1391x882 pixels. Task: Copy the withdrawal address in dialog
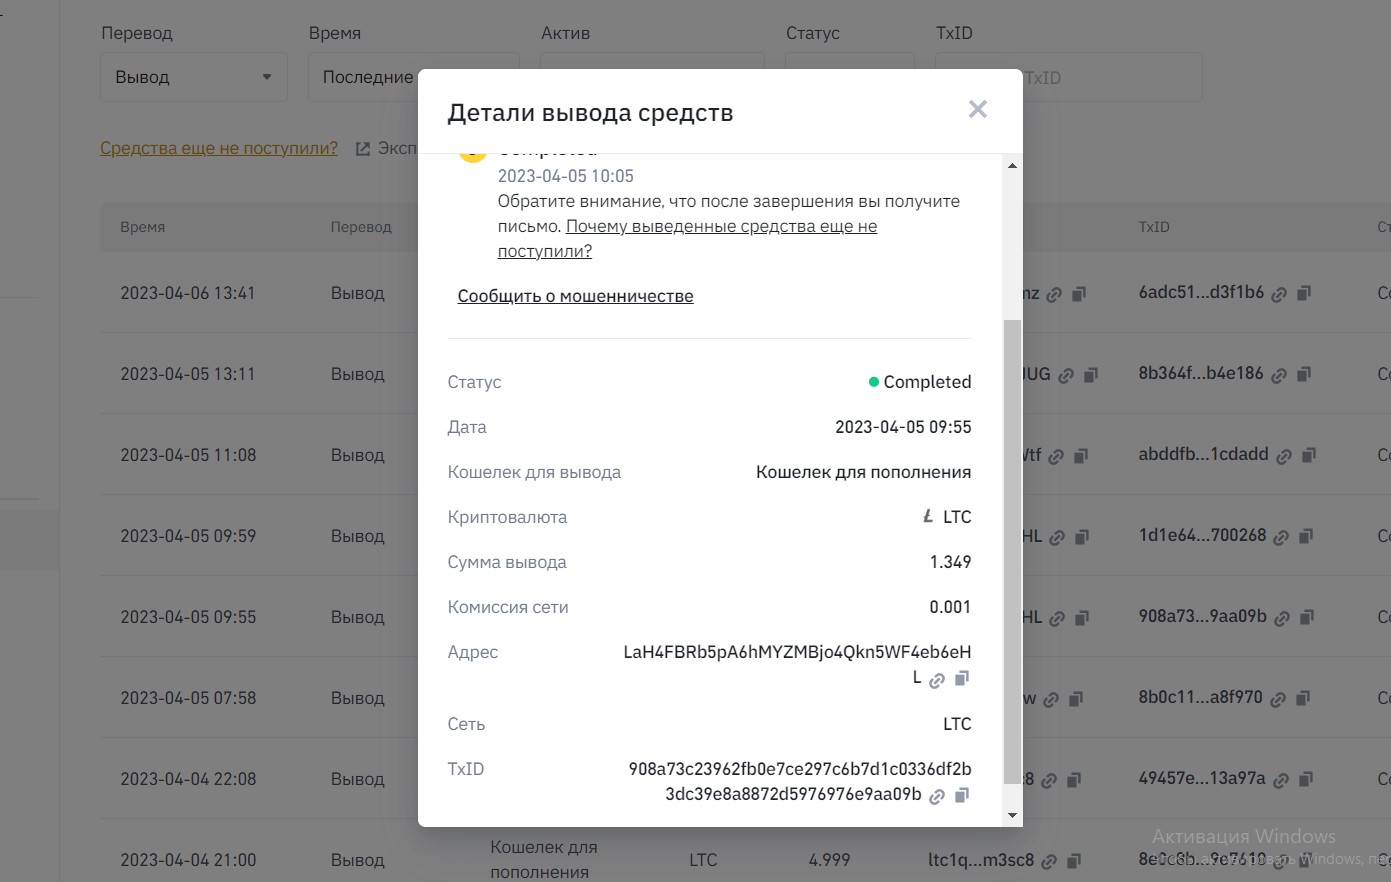point(962,679)
